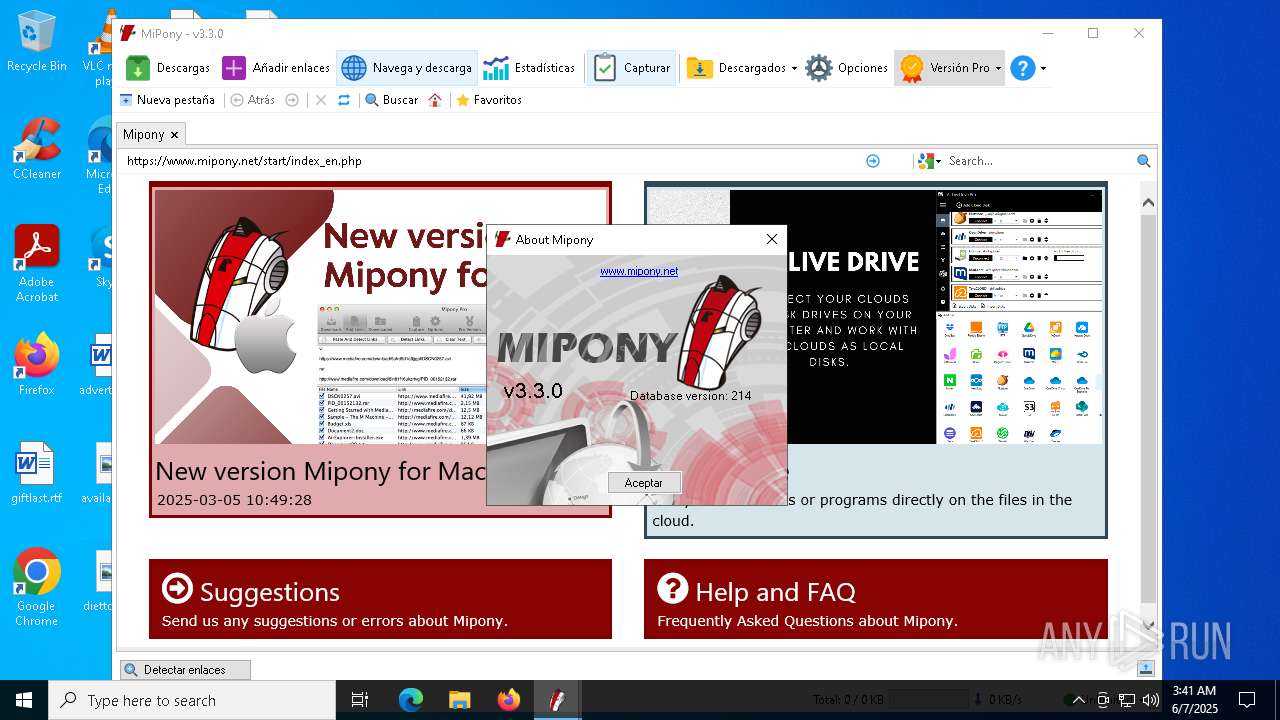1280x720 pixels.
Task: Click Buscar search button
Action: pos(391,100)
